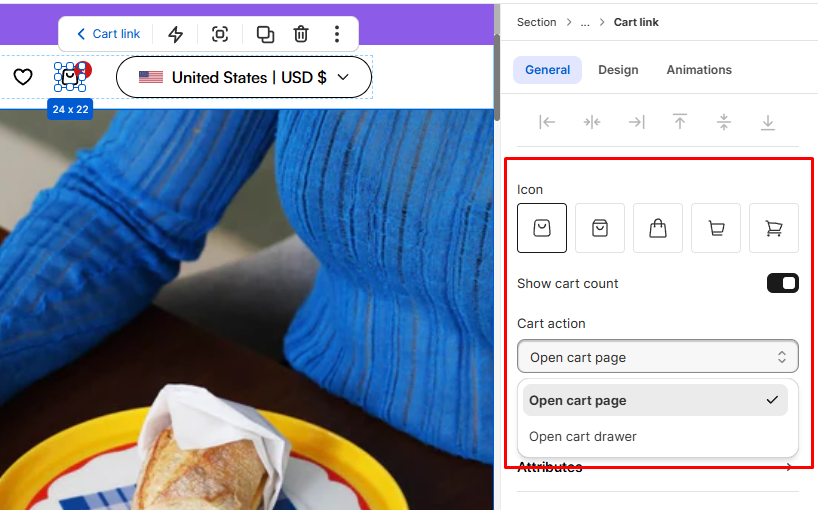Choose the wheeled shopping cart icon
This screenshot has width=818, height=510.
(774, 228)
